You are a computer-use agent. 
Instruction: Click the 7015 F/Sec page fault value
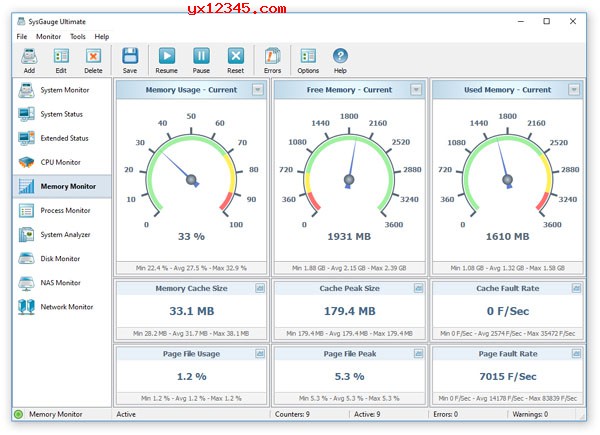tap(508, 376)
